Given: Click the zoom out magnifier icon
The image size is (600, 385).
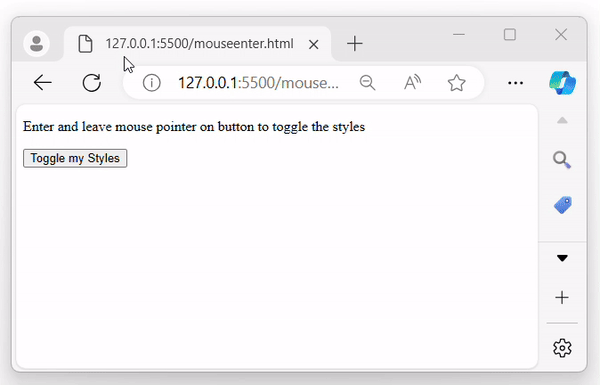Looking at the screenshot, I should 367,83.
